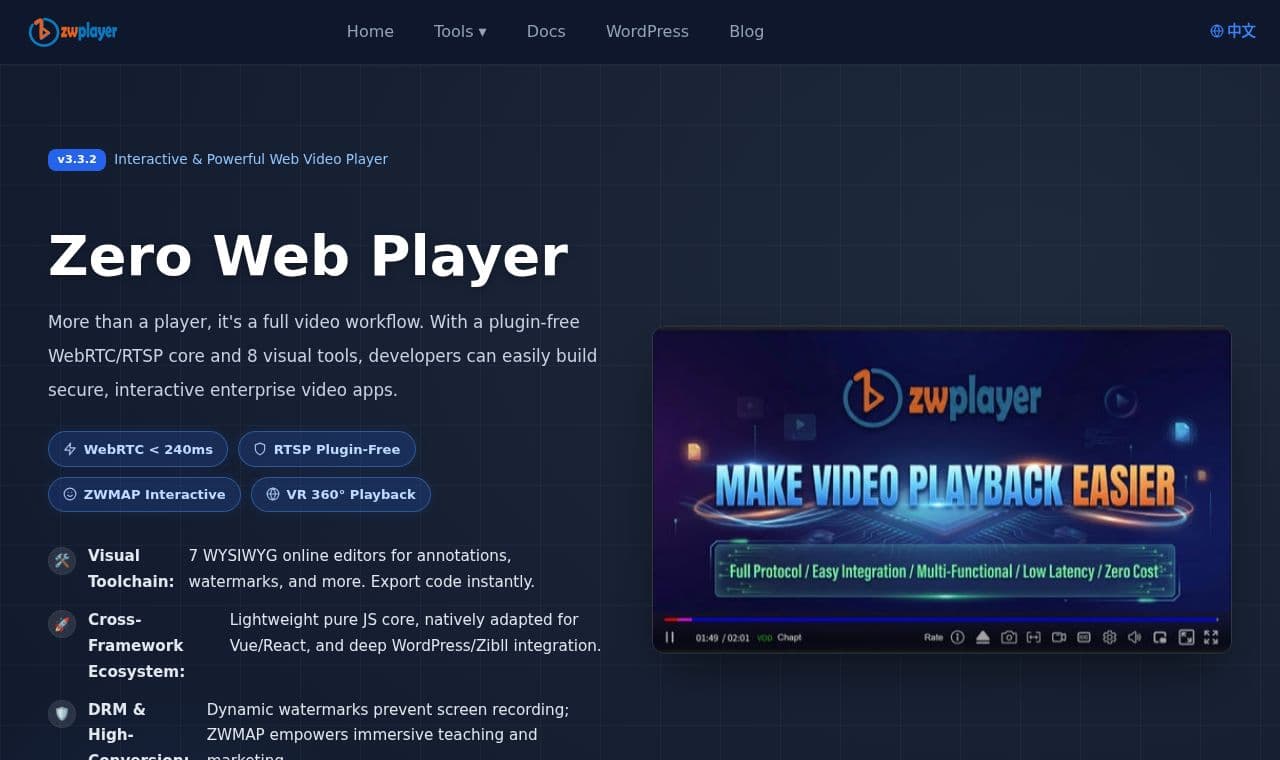Image resolution: width=1280 pixels, height=760 pixels.
Task: Click the zwplayer logo in header
Action: (x=73, y=31)
